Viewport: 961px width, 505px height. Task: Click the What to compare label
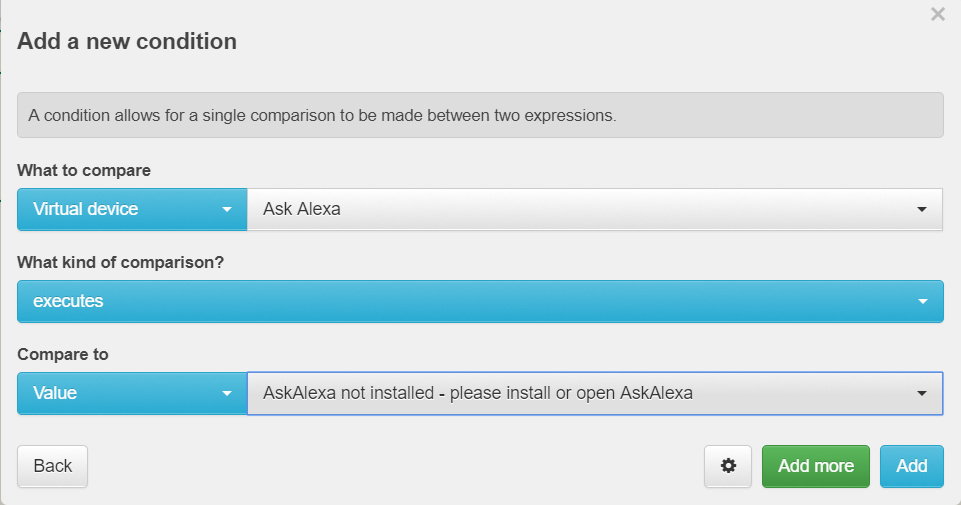point(84,170)
